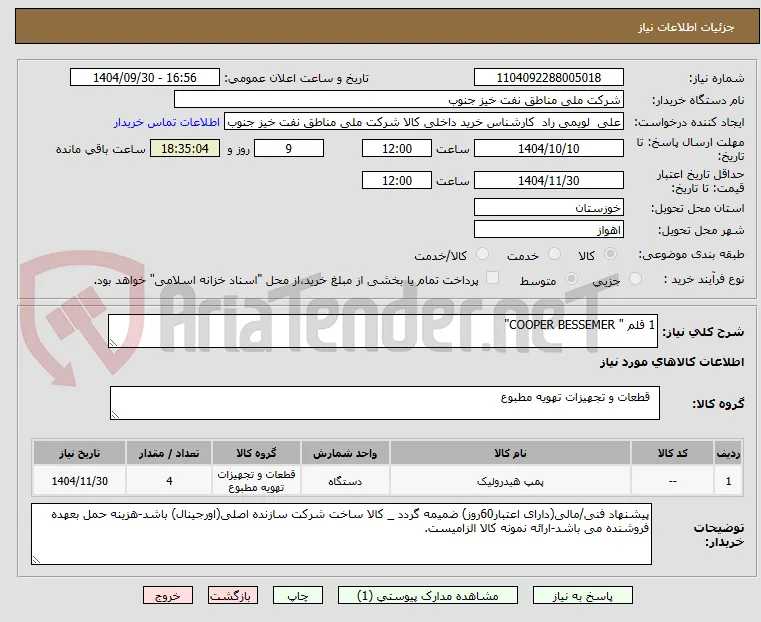This screenshot has width=761, height=622.
Task: Click the goods group table cell
Action: pyautogui.click(x=256, y=481)
